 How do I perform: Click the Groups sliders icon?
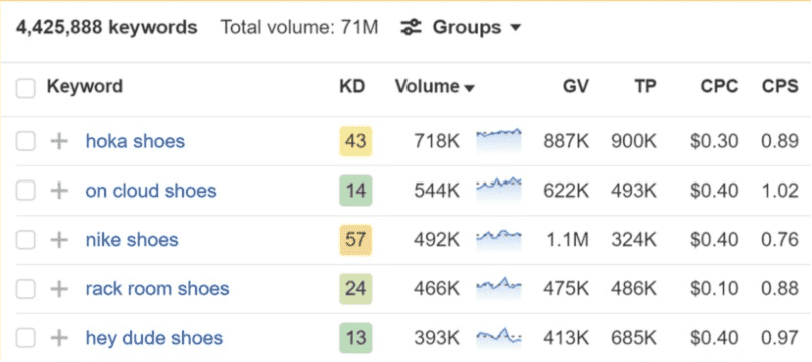tap(412, 27)
